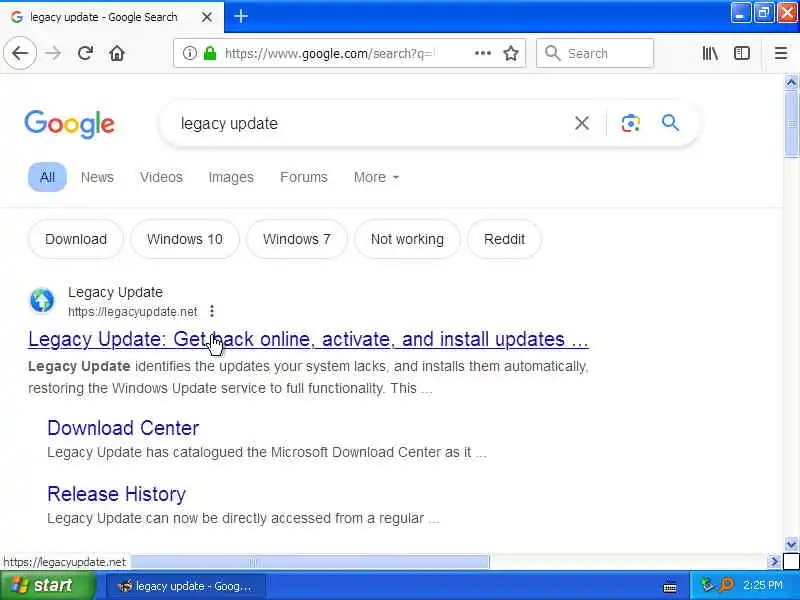Select legacy update taskbar window button
This screenshot has height=600, width=800.
pos(186,586)
